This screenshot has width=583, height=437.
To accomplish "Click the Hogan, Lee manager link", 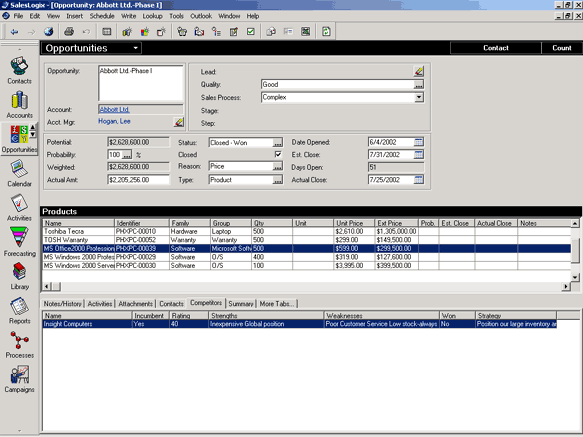I will point(114,121).
